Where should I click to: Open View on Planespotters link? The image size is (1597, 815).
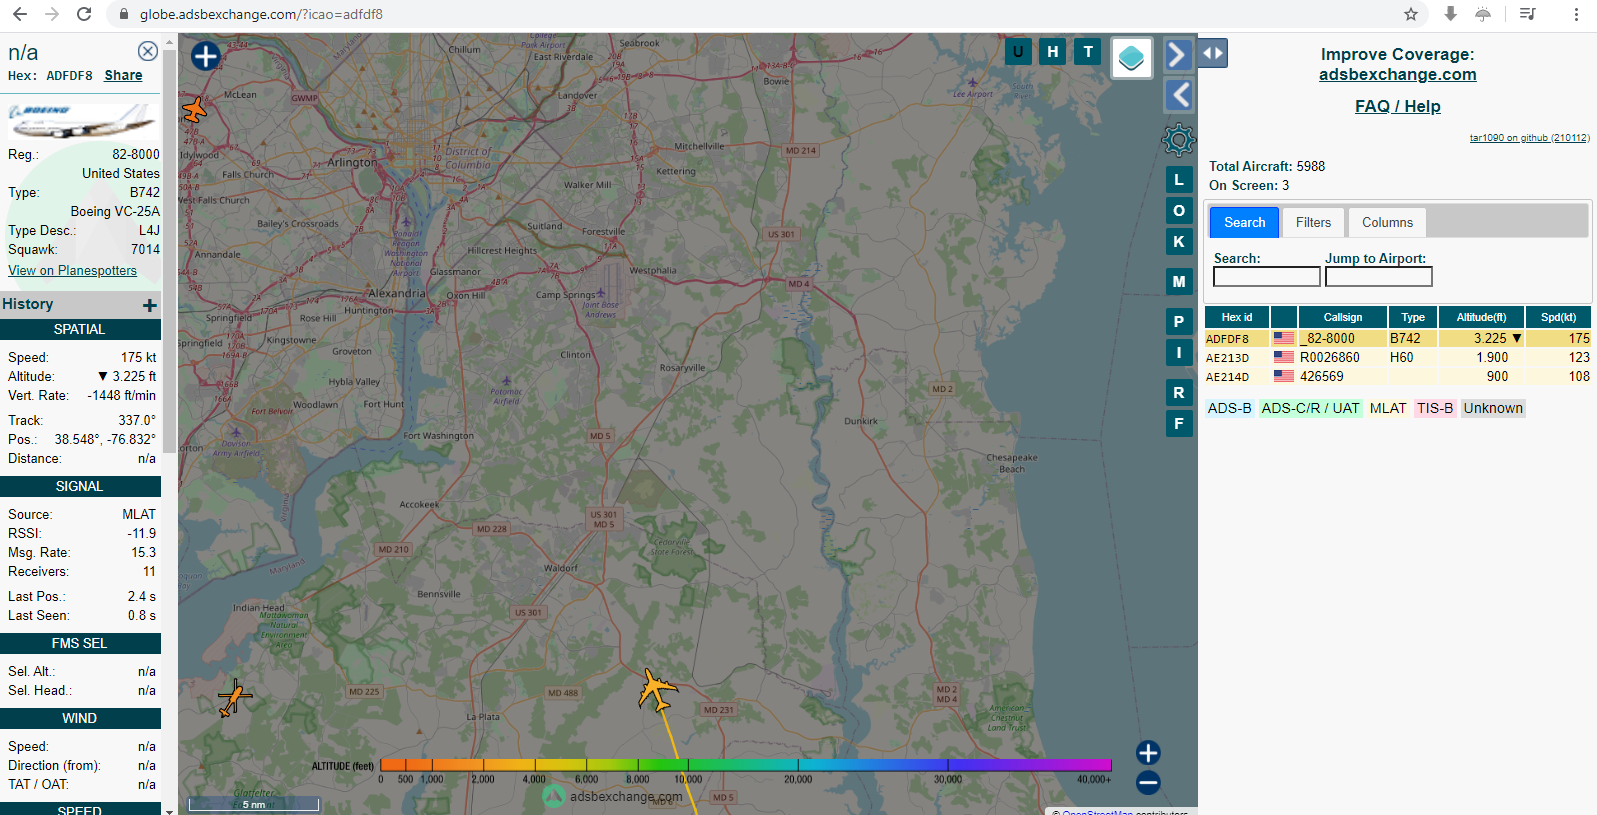[72, 270]
